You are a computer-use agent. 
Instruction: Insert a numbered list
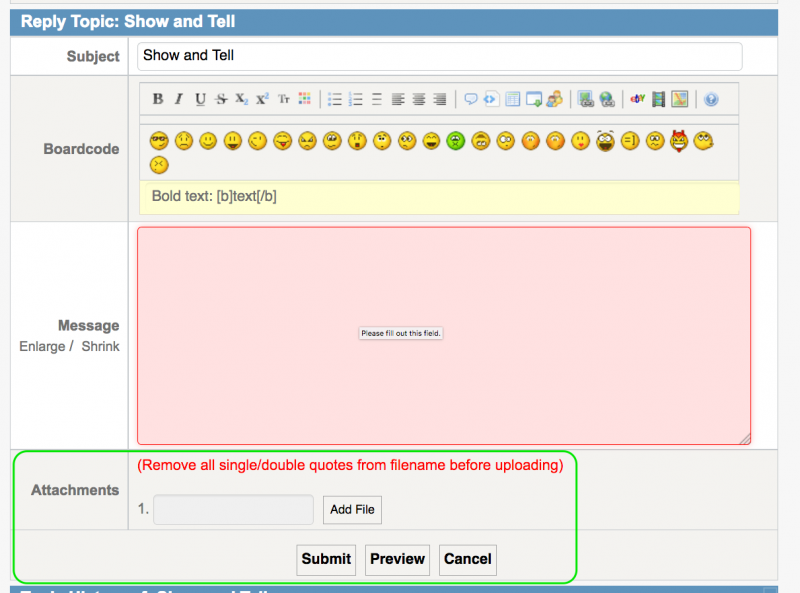(356, 99)
